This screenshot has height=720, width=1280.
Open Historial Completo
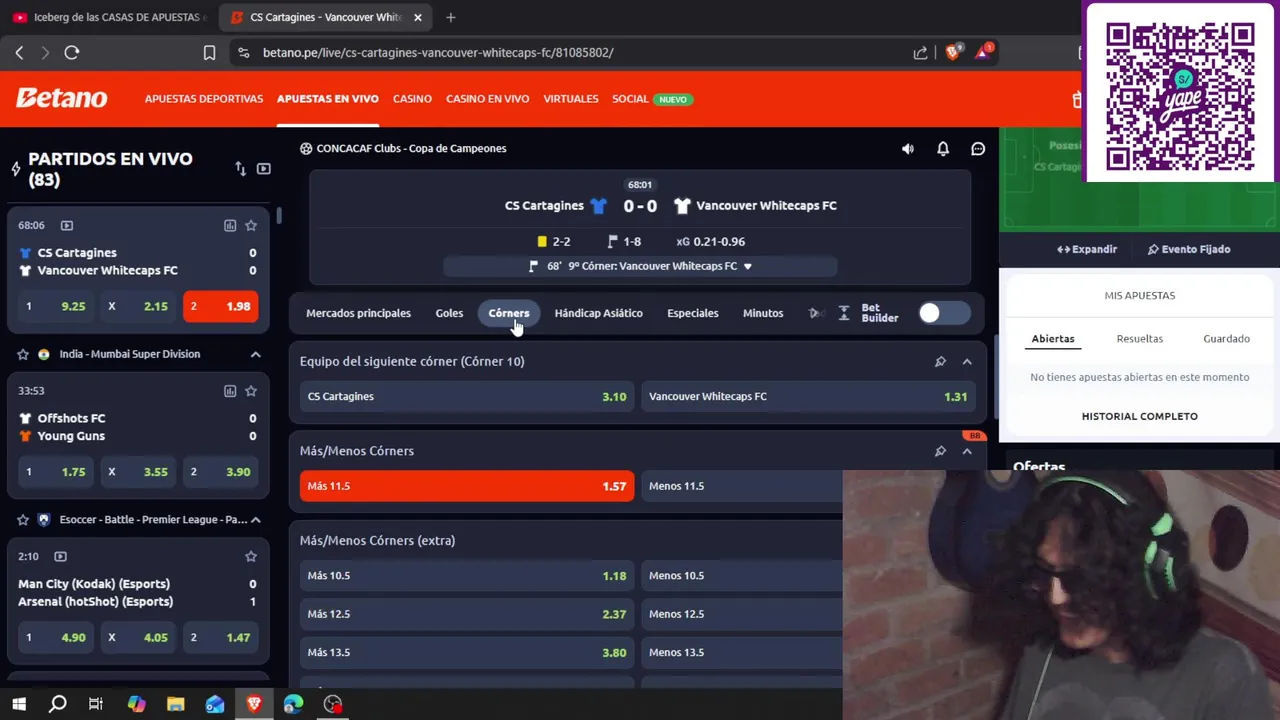[1139, 416]
